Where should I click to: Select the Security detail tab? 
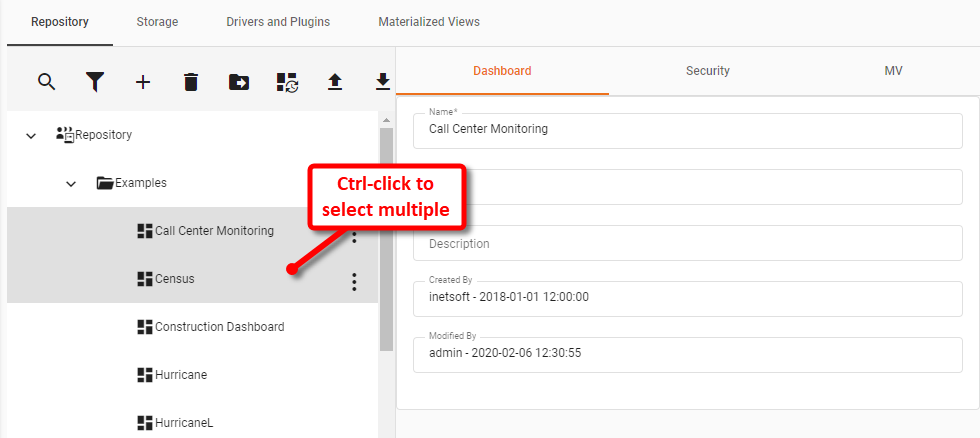(708, 71)
